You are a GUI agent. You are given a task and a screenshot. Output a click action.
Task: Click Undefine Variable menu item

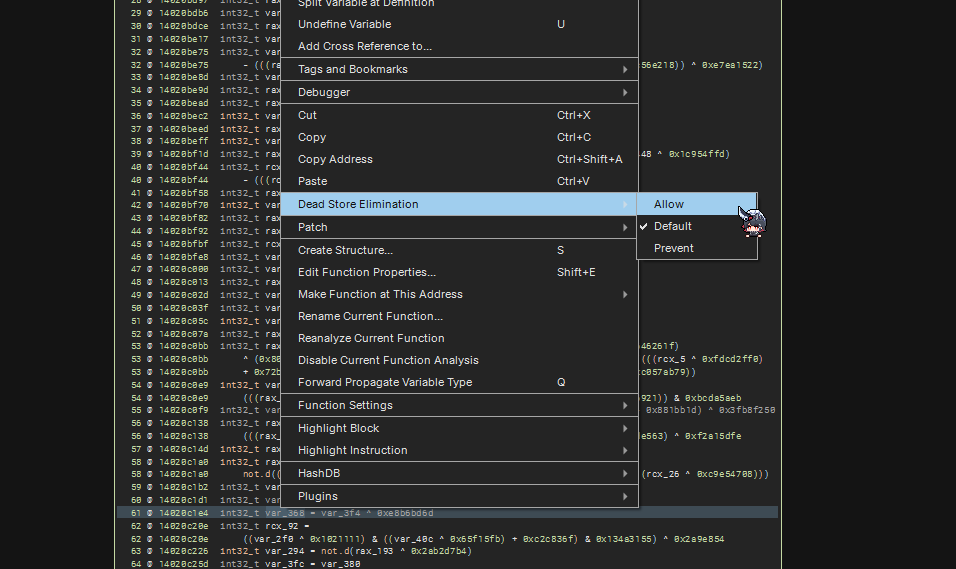[x=344, y=24]
